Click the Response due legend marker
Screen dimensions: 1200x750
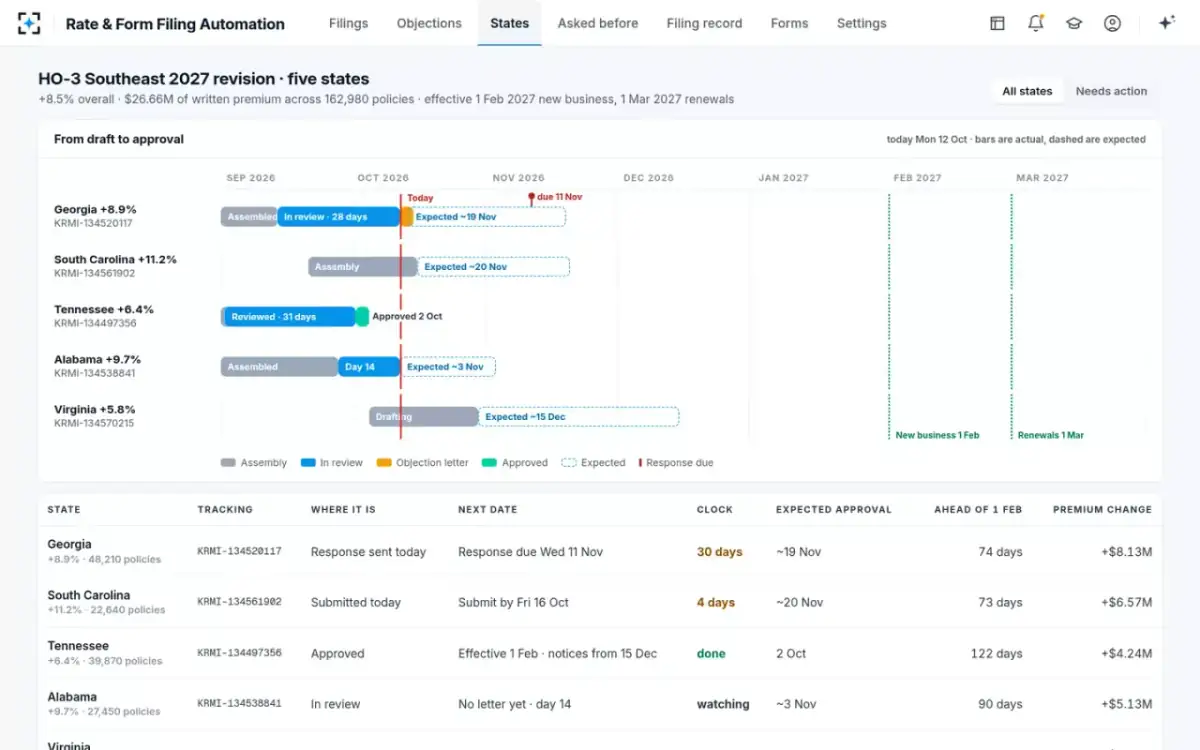coord(640,463)
